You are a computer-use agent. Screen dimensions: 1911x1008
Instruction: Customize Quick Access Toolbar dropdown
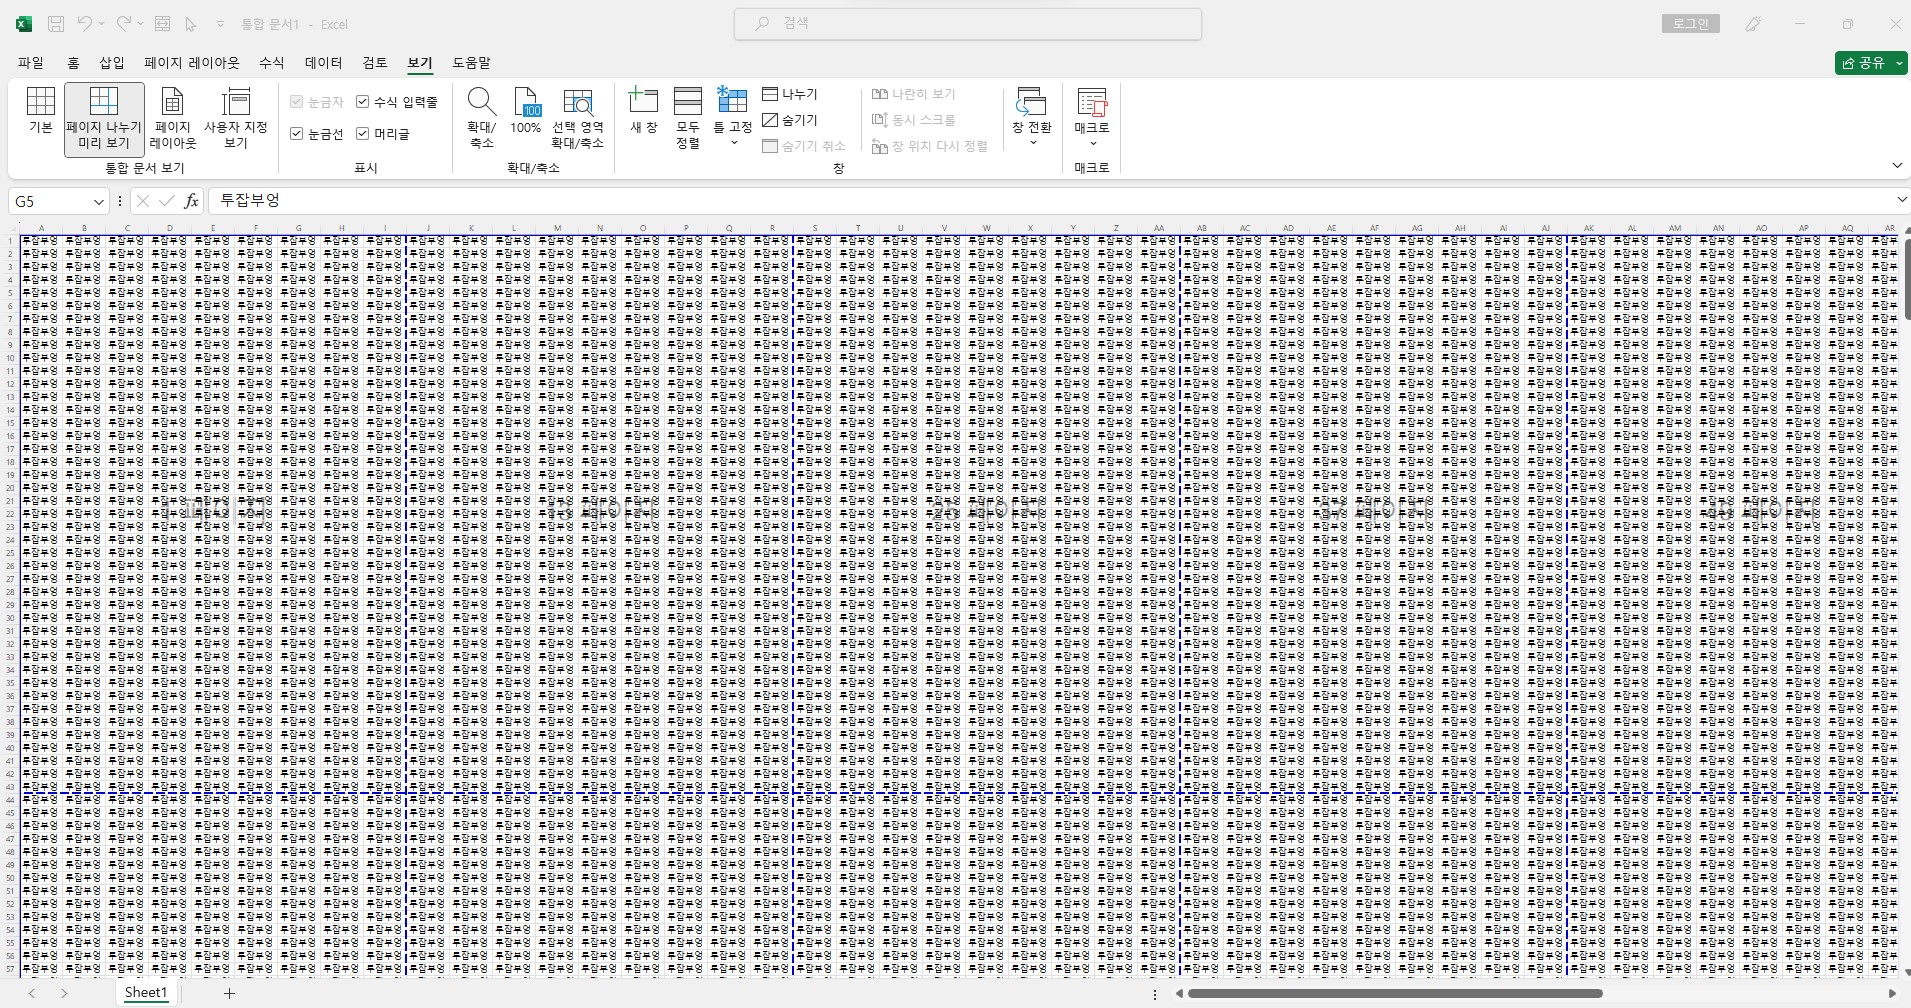click(220, 24)
